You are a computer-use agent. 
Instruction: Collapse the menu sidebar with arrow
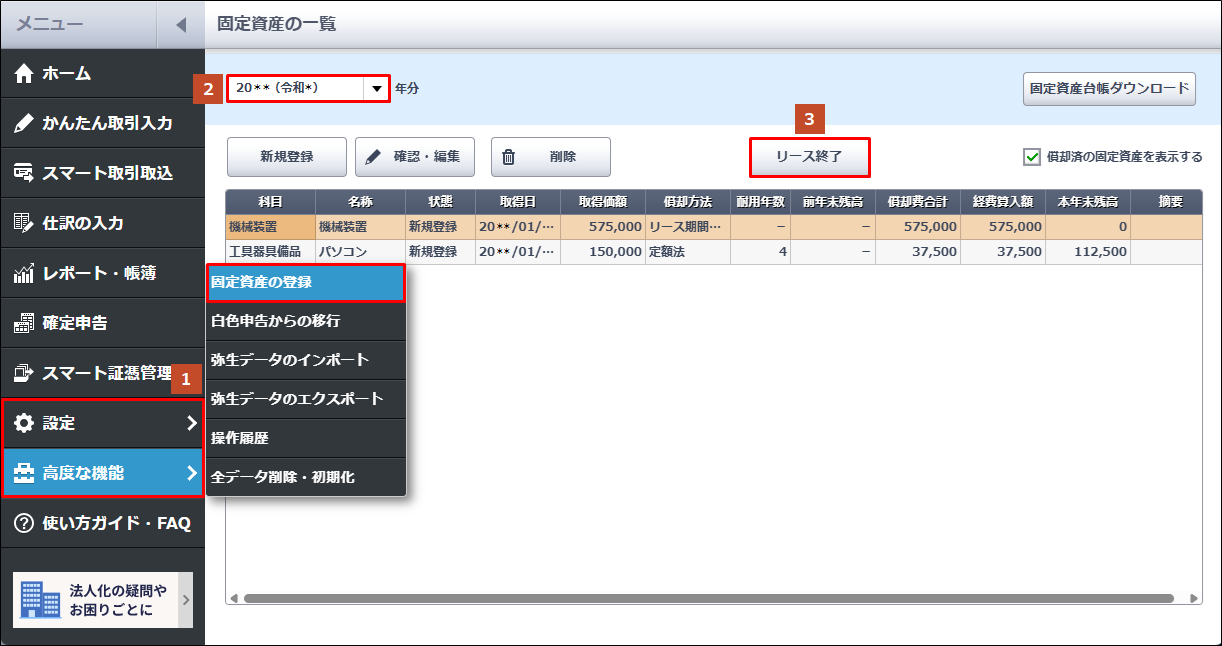click(180, 25)
